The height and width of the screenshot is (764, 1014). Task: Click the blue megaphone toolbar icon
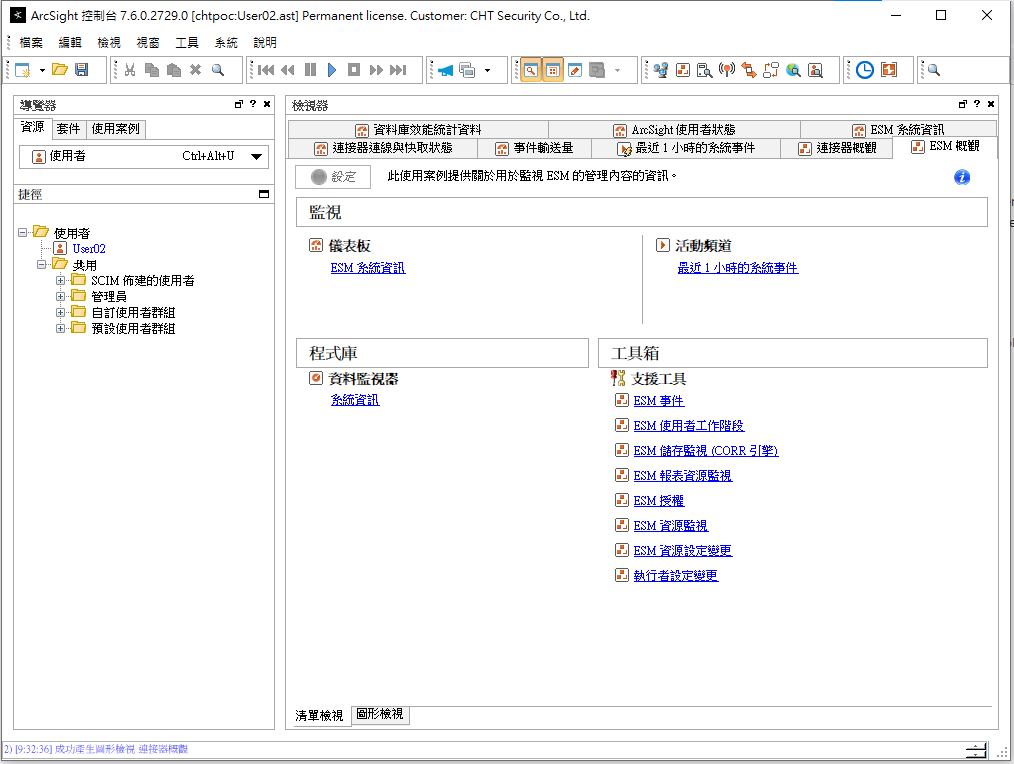tap(446, 70)
